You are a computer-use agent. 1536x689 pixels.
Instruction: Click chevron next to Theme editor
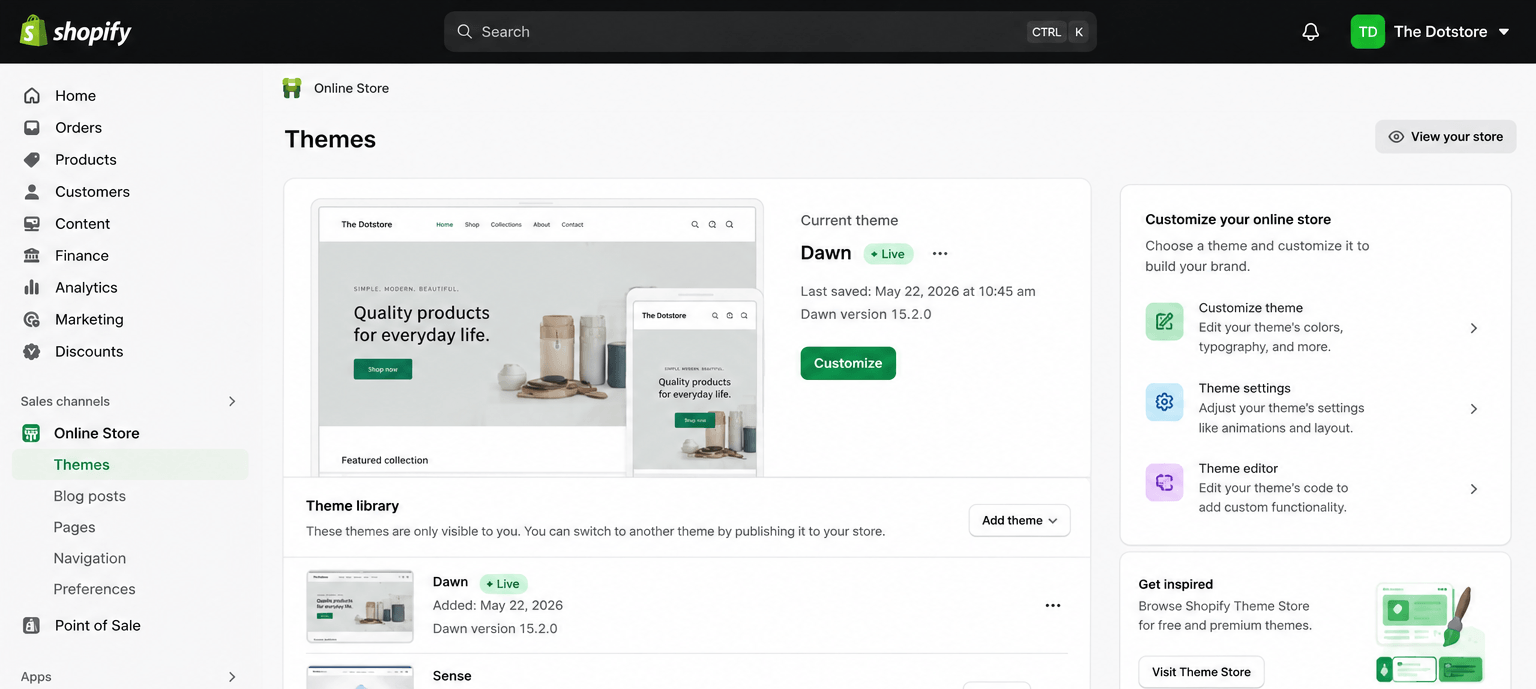[x=1474, y=489]
